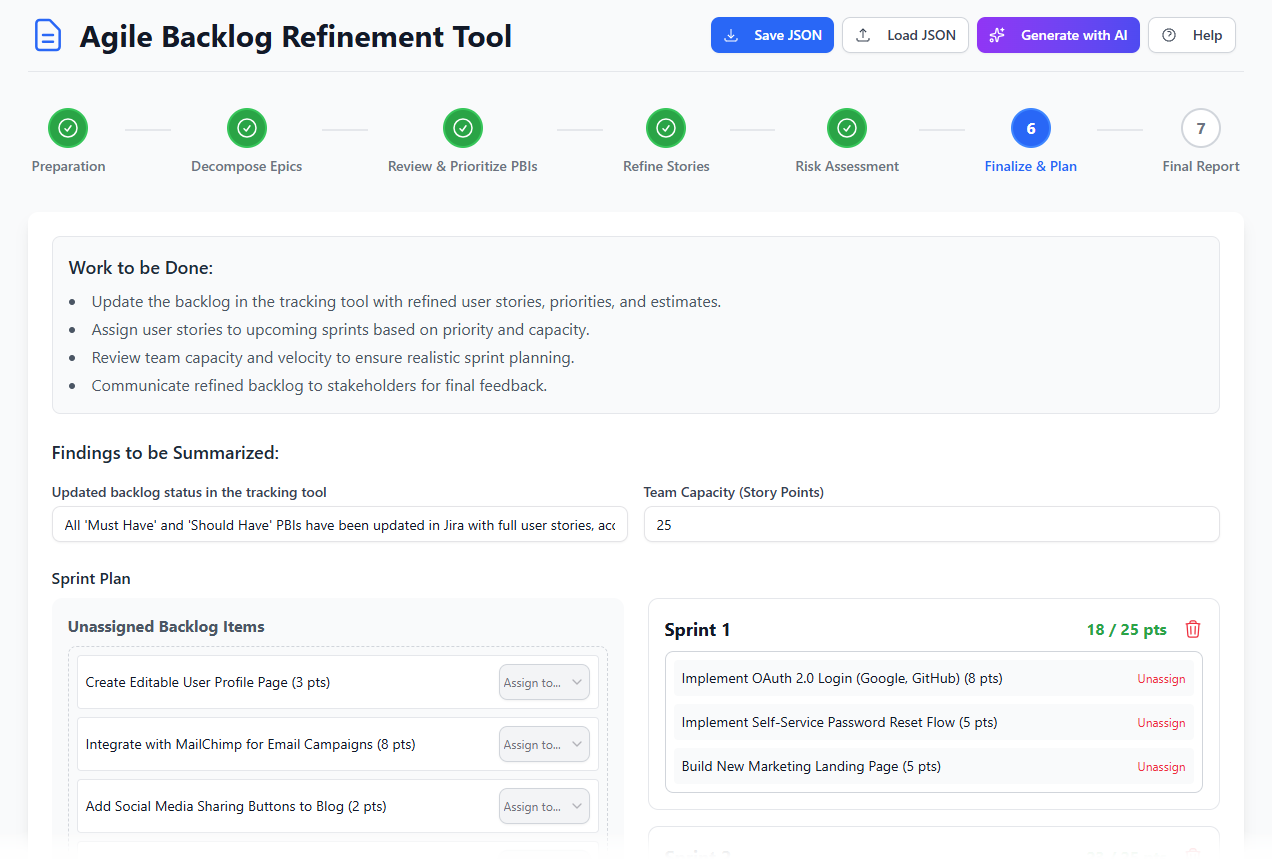Switch to the Final Report step

point(1200,127)
